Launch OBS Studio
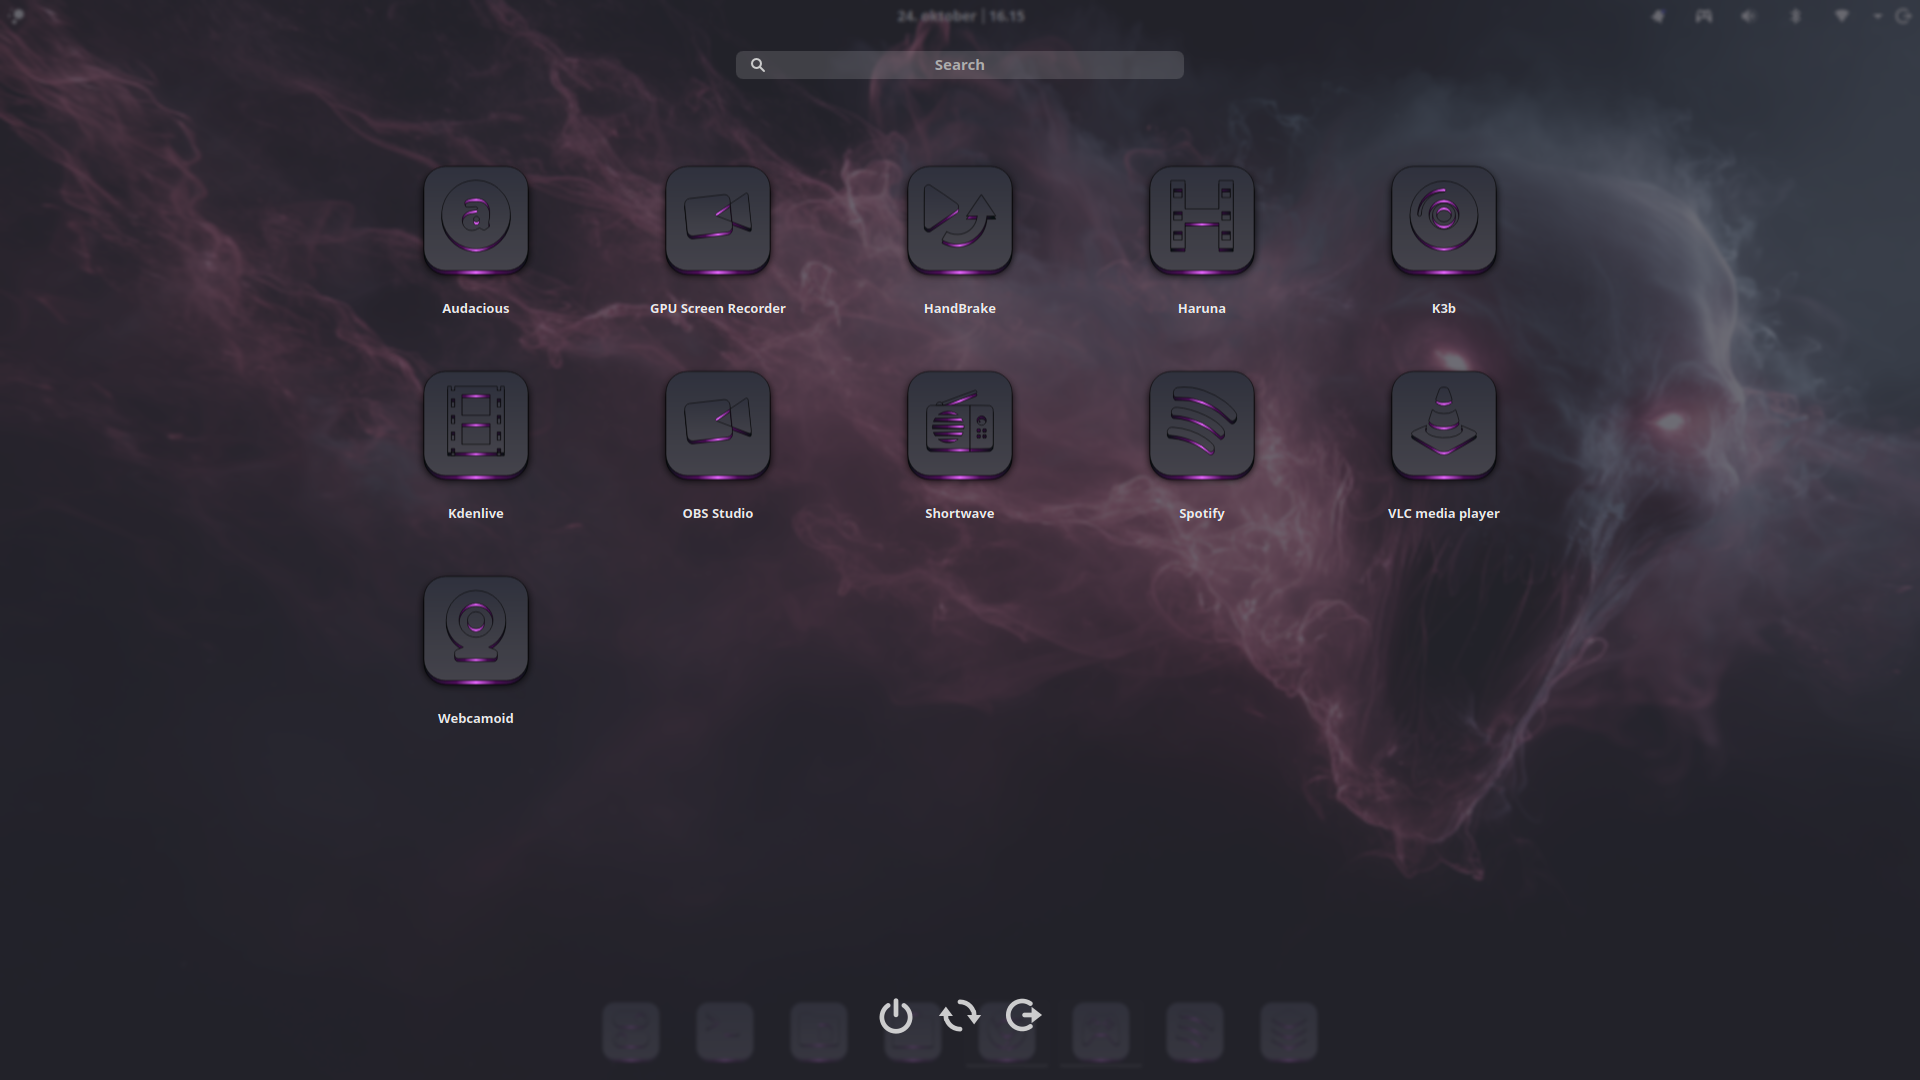1920x1080 pixels. [718, 424]
